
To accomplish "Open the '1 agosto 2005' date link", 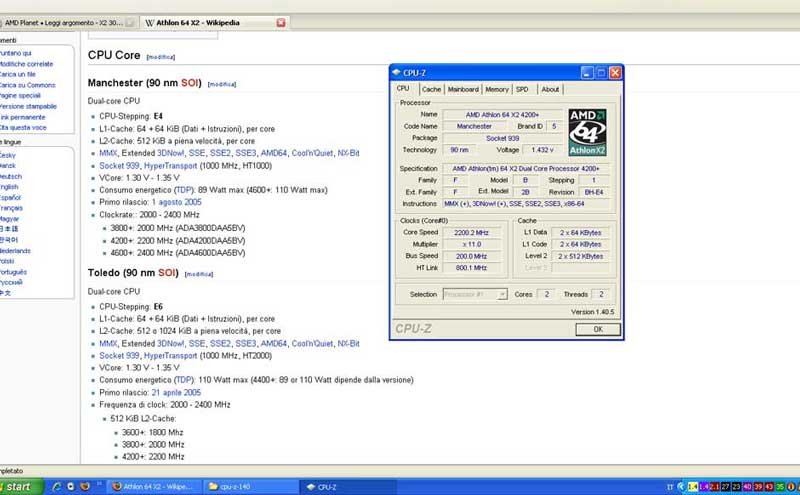I will coord(177,202).
